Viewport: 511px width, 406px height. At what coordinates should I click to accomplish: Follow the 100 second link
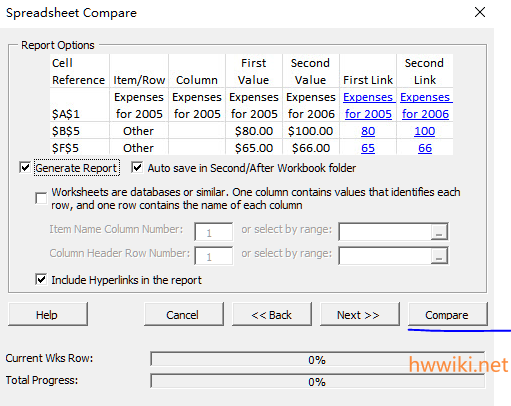[x=425, y=131]
